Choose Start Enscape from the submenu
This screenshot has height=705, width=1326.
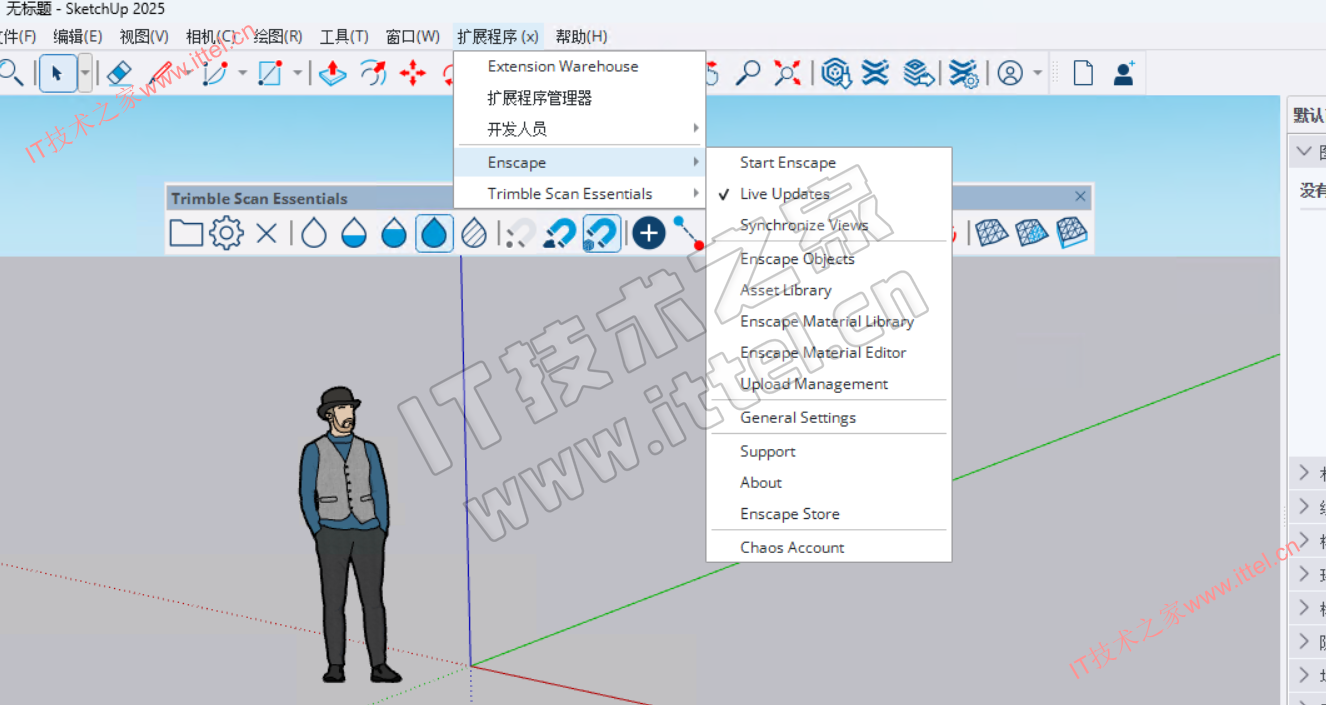click(x=787, y=163)
